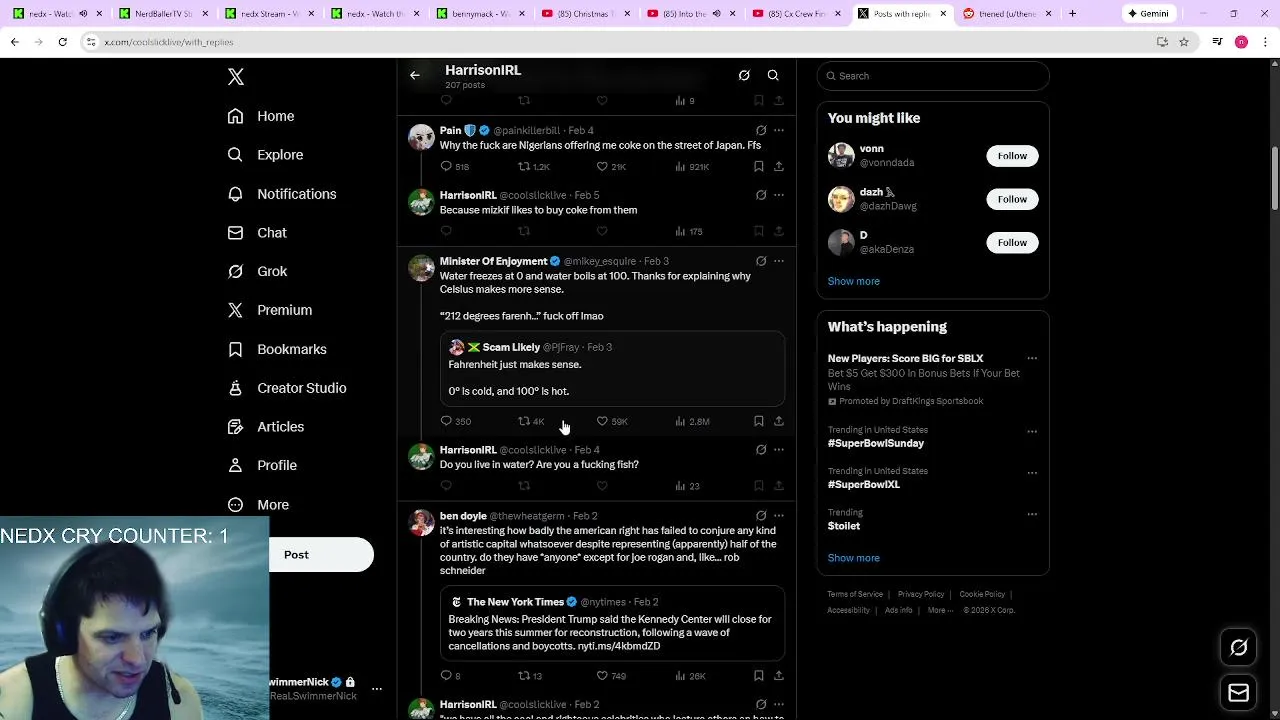Open quoted New York Times post
1280x720 pixels.
pyautogui.click(x=612, y=623)
